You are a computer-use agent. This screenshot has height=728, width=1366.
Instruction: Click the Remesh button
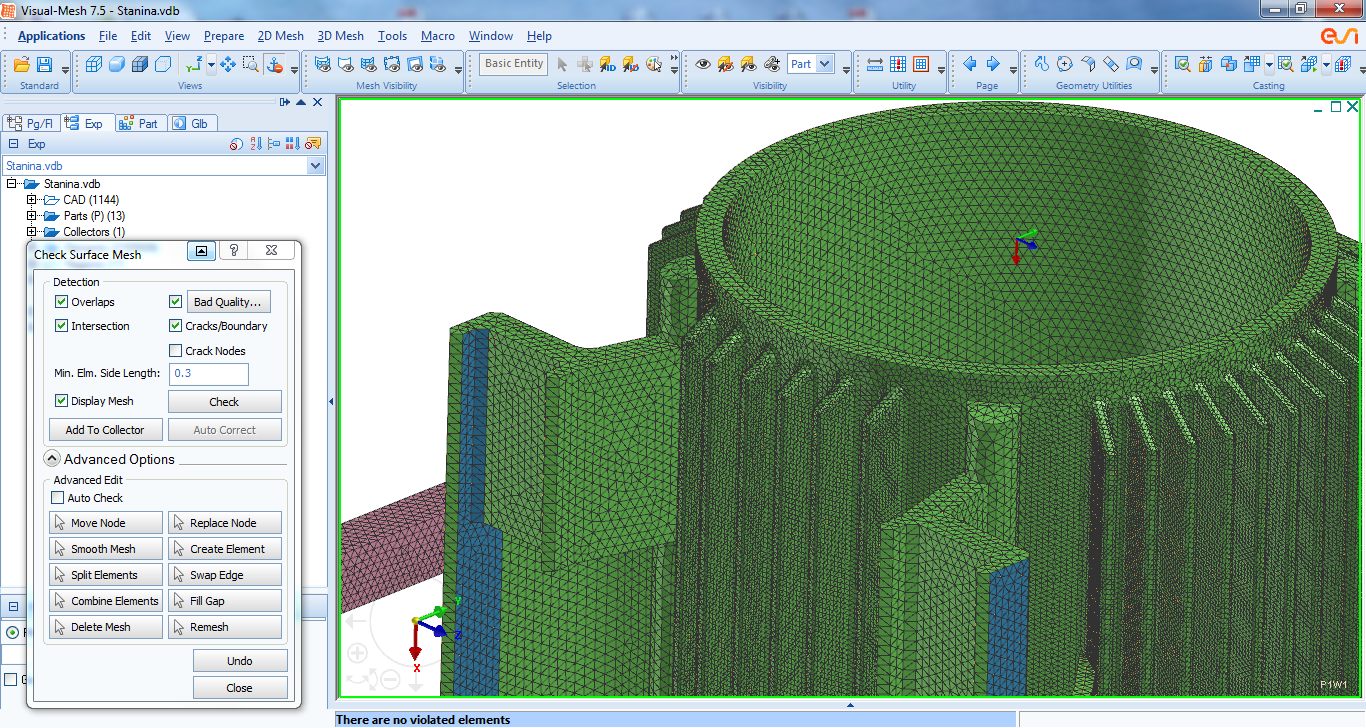click(x=224, y=627)
